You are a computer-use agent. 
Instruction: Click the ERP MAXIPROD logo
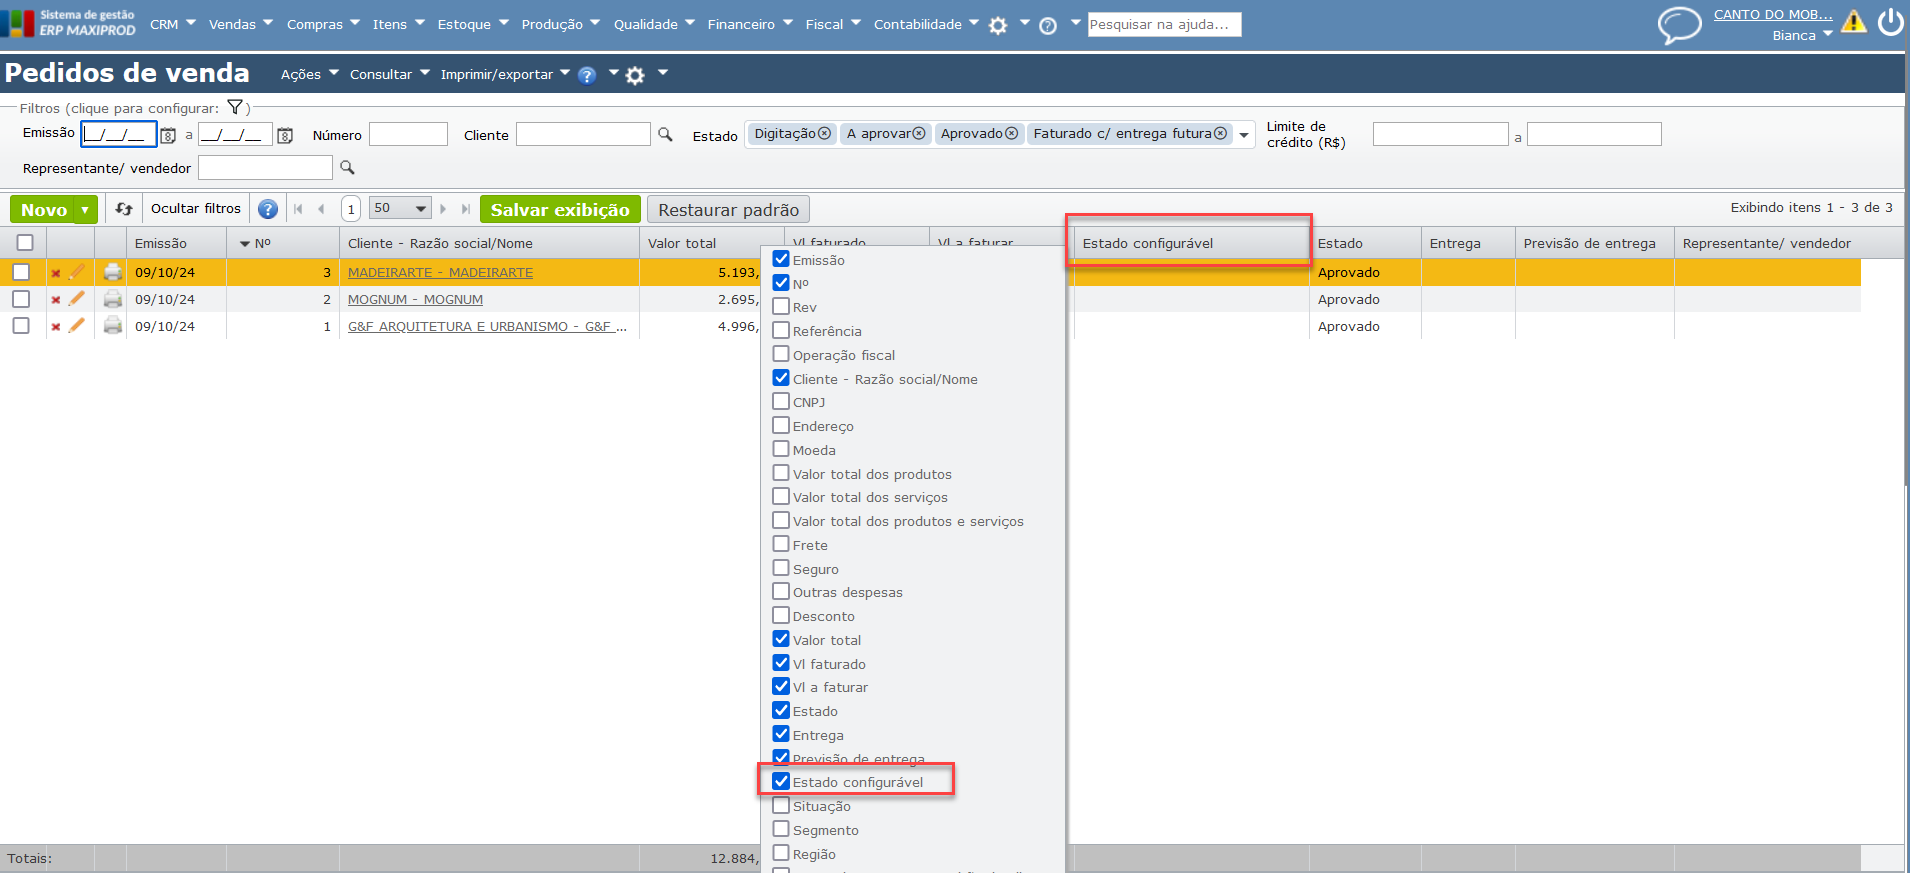[69, 23]
